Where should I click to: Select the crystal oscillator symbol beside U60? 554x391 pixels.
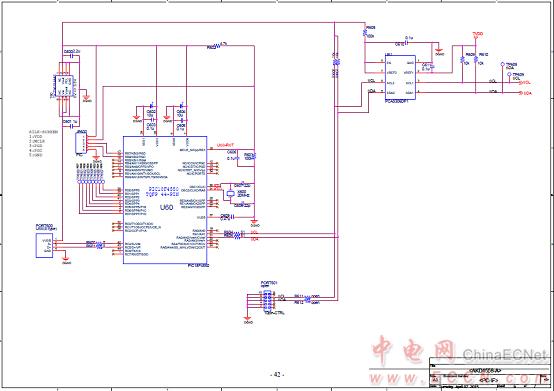click(x=231, y=194)
